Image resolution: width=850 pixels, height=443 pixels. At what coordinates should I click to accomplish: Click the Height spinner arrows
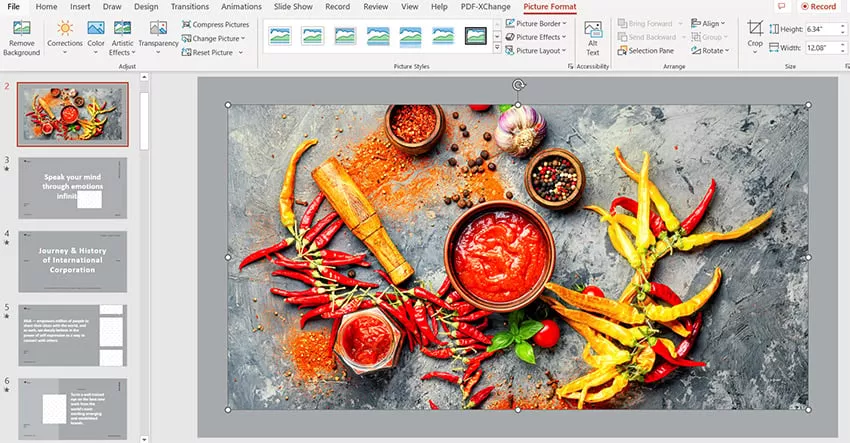click(843, 29)
